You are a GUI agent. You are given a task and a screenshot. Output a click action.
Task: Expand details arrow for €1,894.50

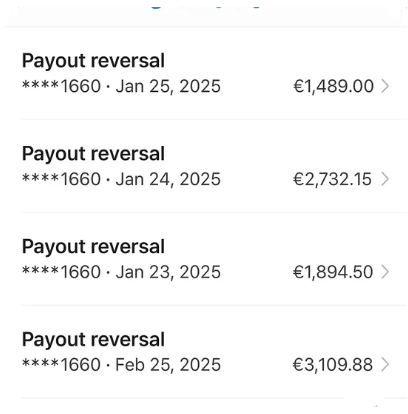pos(385,272)
